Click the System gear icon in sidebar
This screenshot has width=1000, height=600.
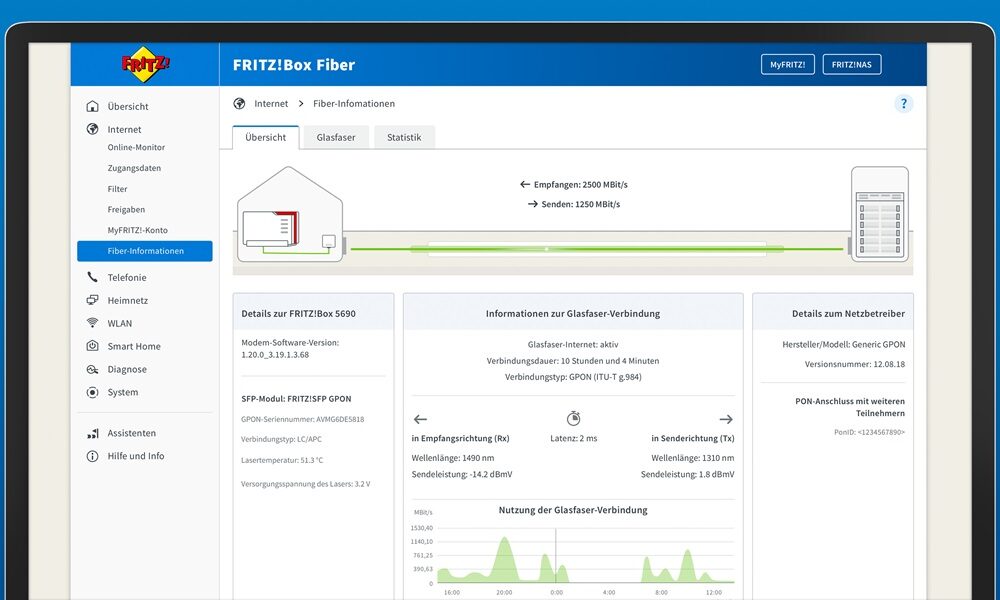[x=93, y=393]
